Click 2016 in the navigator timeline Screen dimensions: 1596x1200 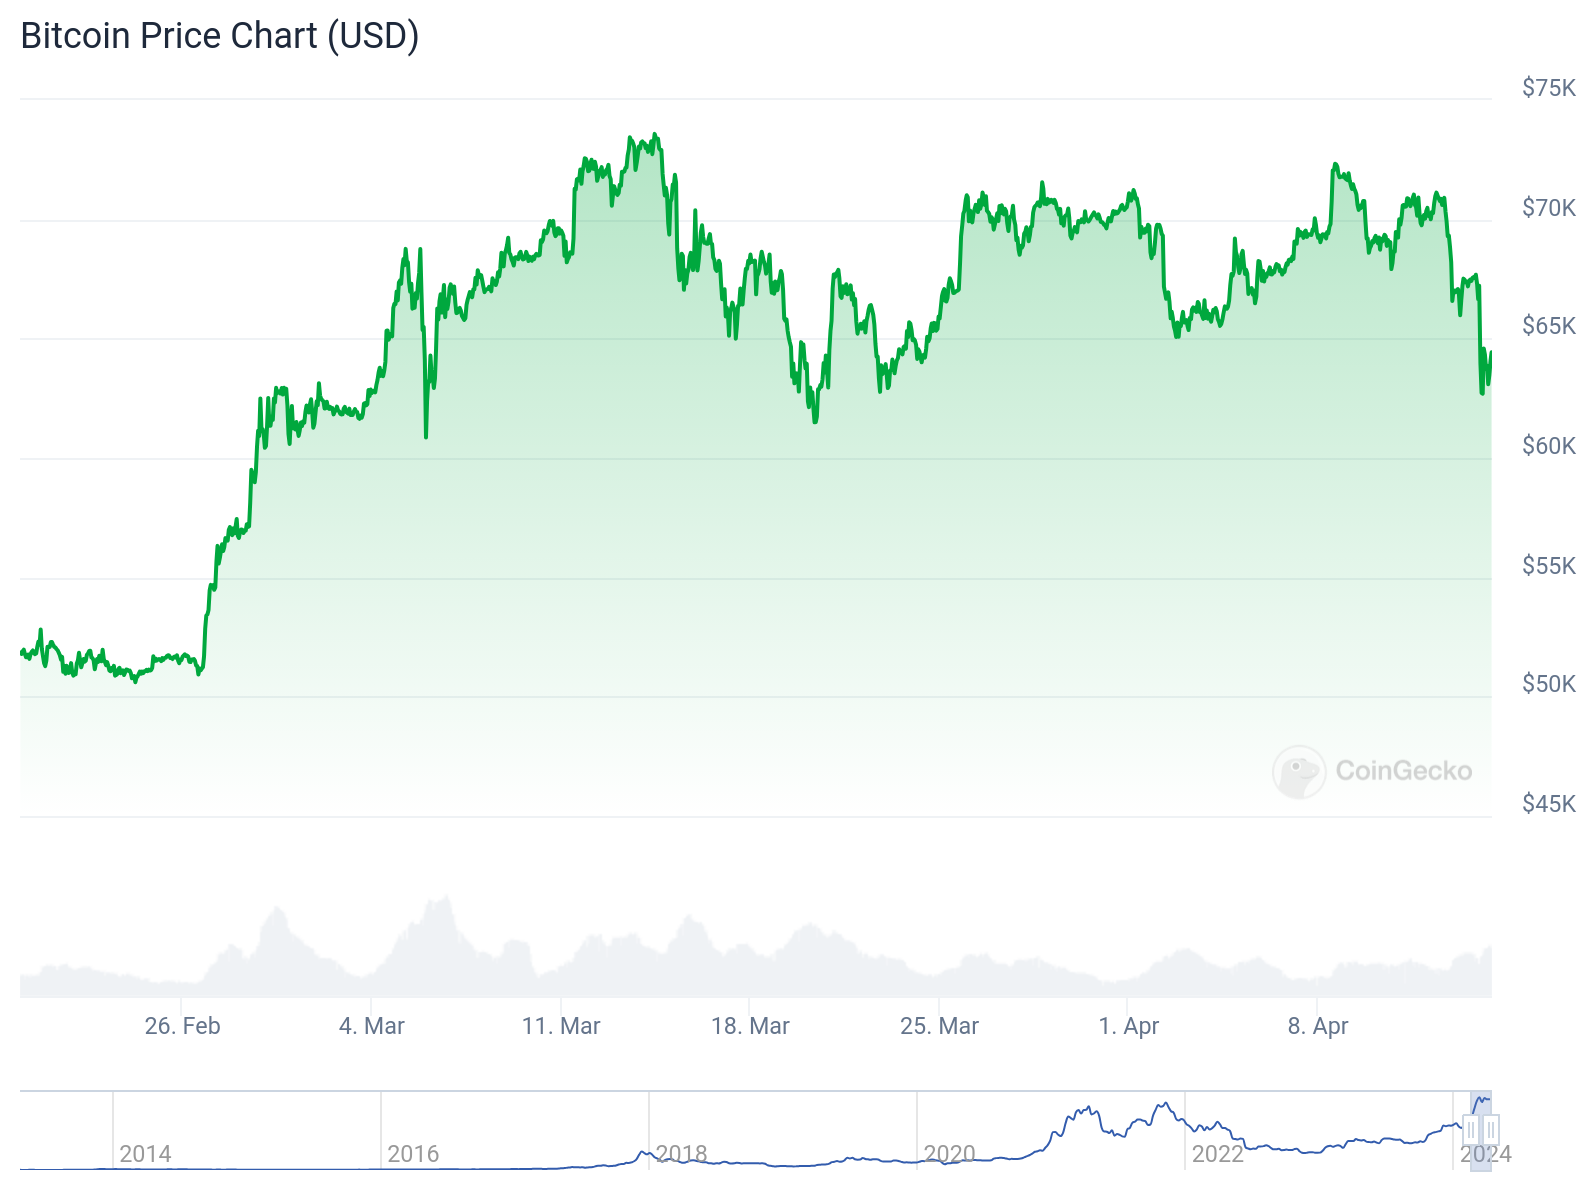pyautogui.click(x=413, y=1154)
